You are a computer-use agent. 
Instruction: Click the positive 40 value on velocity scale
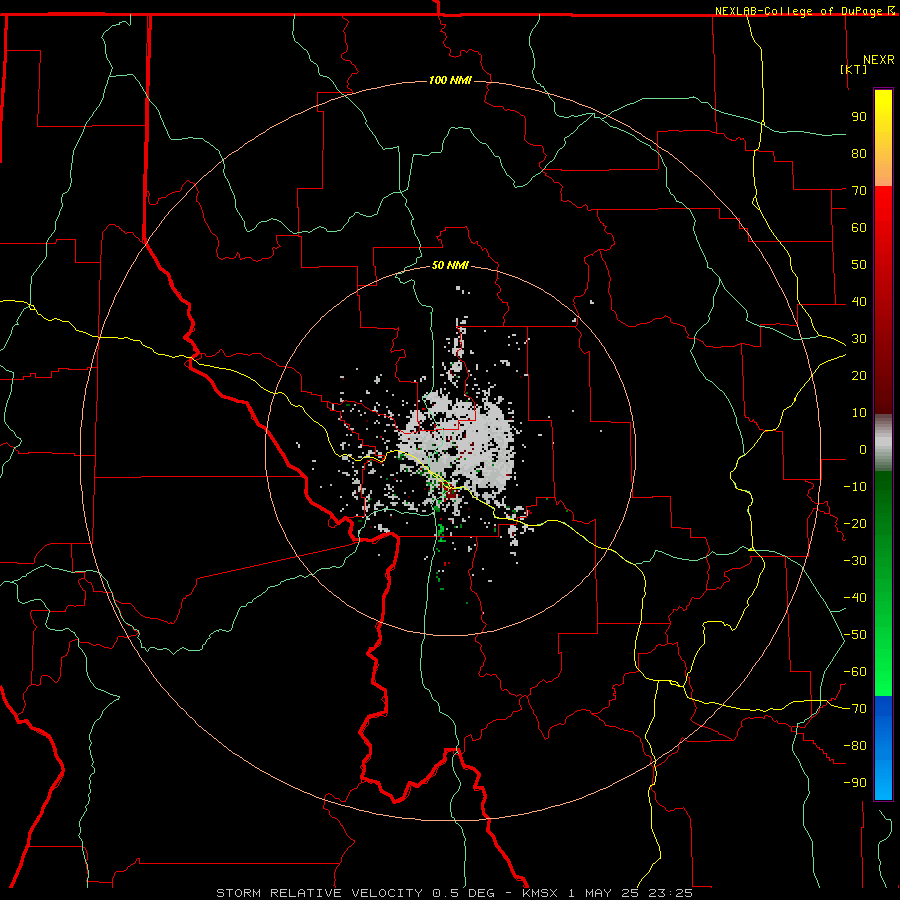(859, 301)
